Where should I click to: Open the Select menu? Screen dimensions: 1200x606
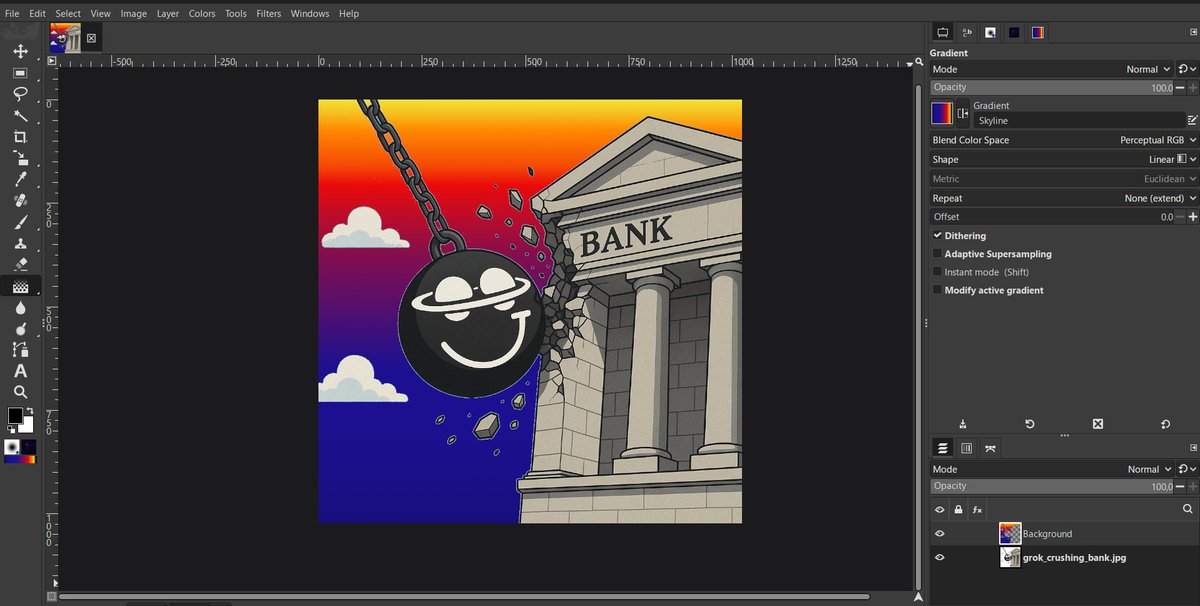[68, 14]
